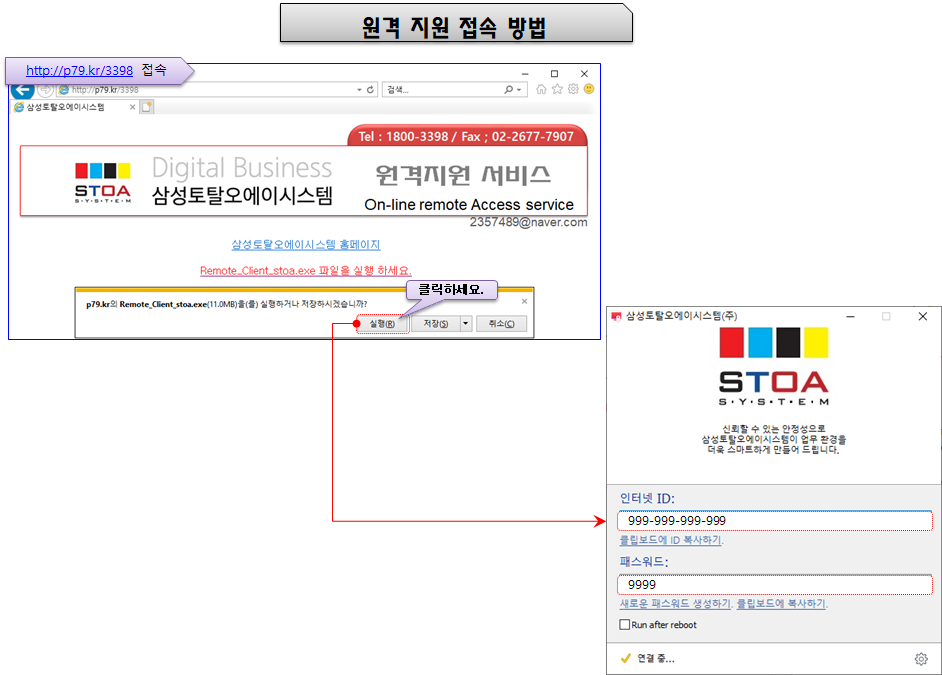
Task: Open favorites star icon
Action: [557, 90]
